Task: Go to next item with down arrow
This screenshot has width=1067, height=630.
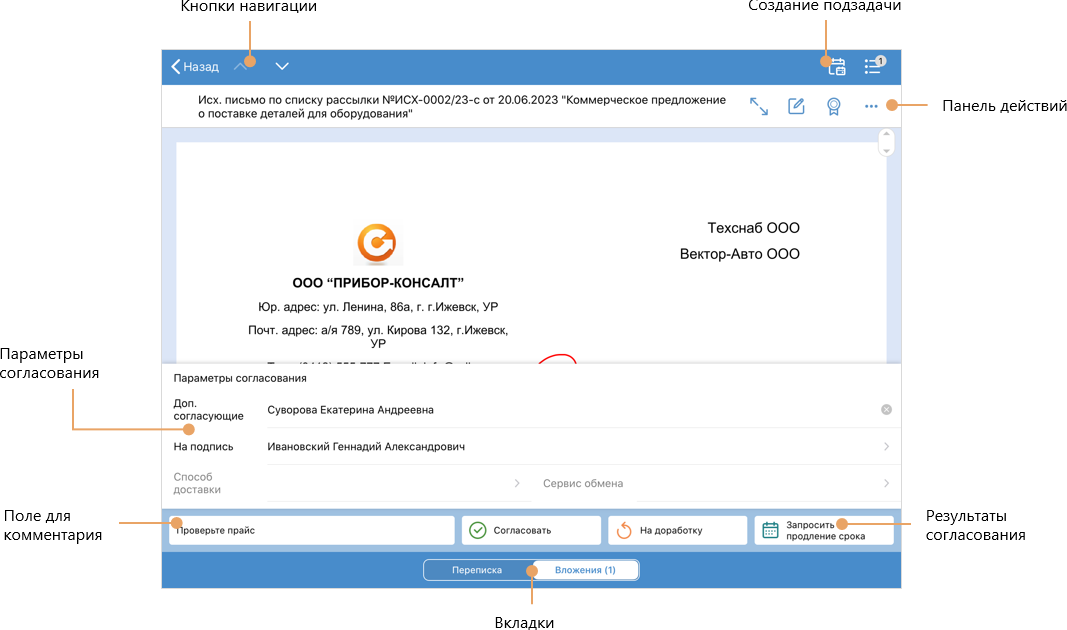Action: point(282,67)
